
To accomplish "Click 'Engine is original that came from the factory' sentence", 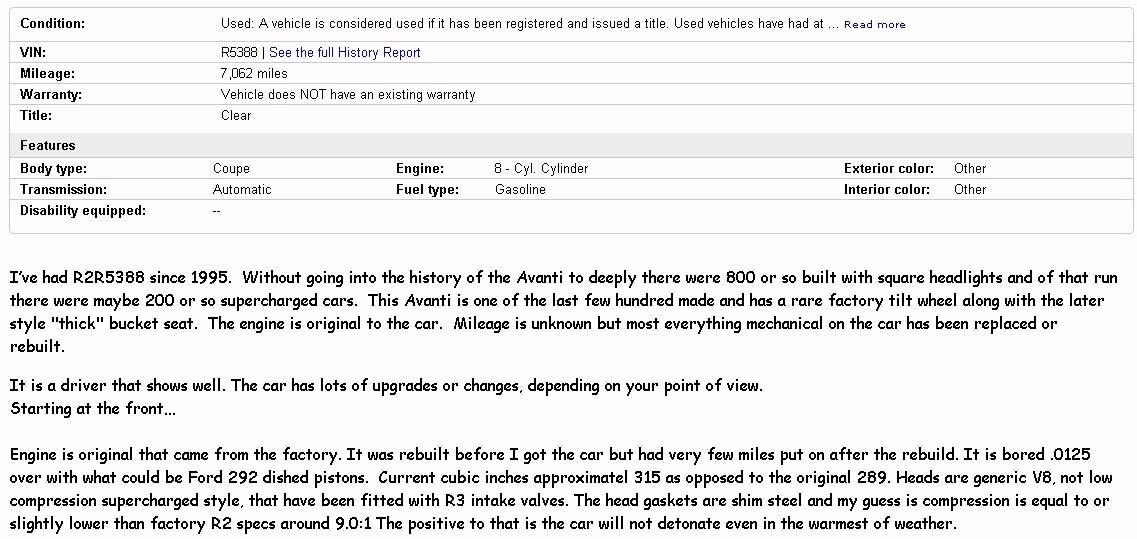I will point(174,456).
